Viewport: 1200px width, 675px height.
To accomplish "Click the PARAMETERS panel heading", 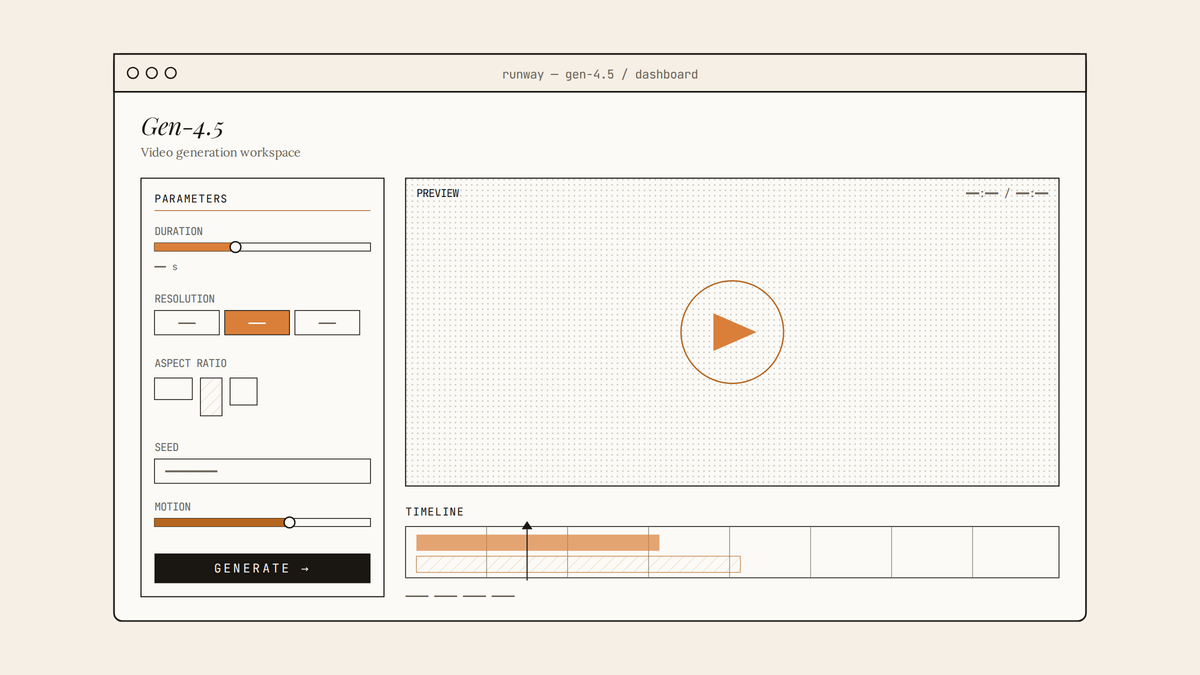I will pos(191,199).
